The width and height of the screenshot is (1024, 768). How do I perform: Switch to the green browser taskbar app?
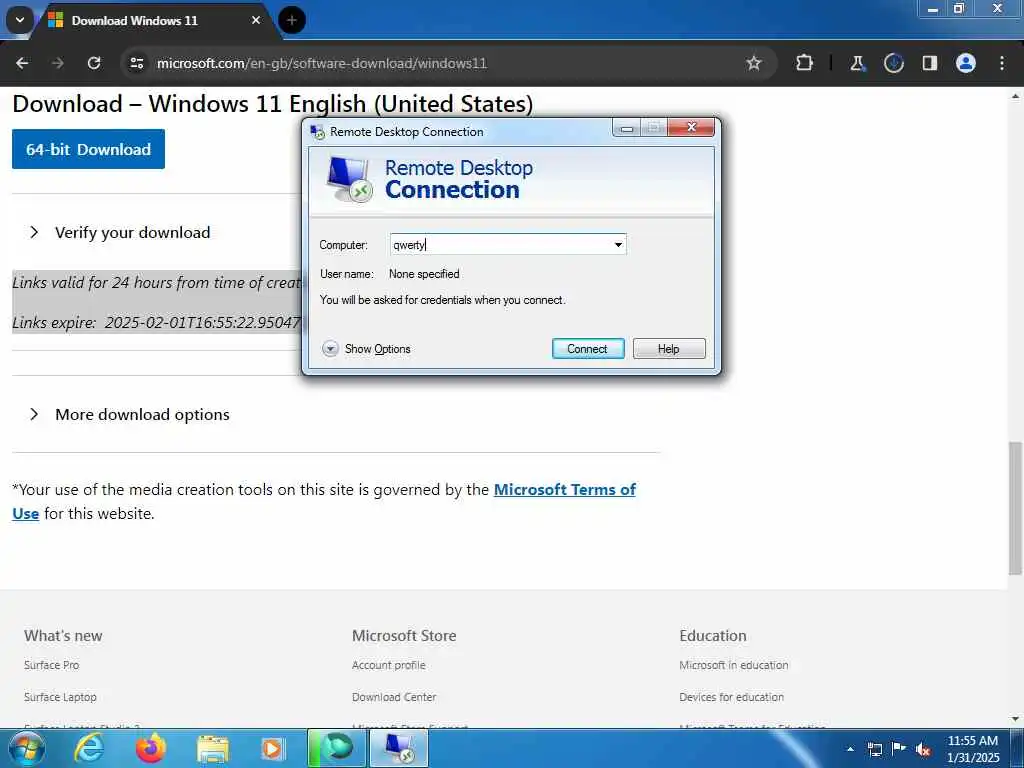coord(336,748)
